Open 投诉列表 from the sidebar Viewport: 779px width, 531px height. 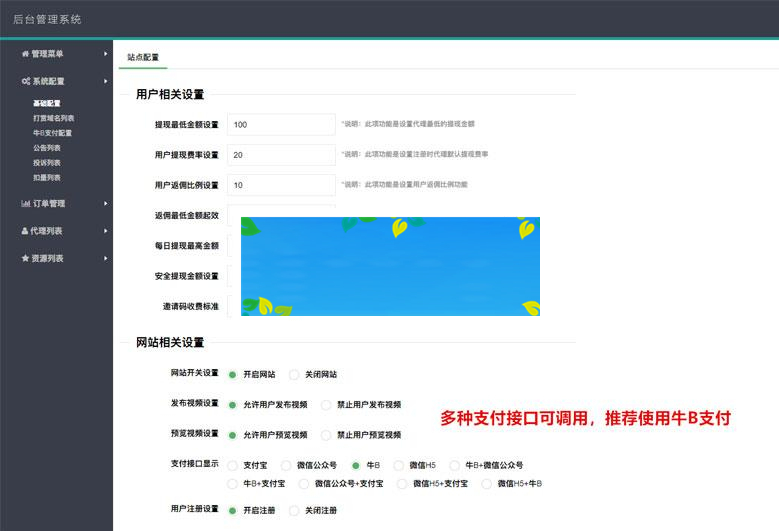[x=46, y=163]
